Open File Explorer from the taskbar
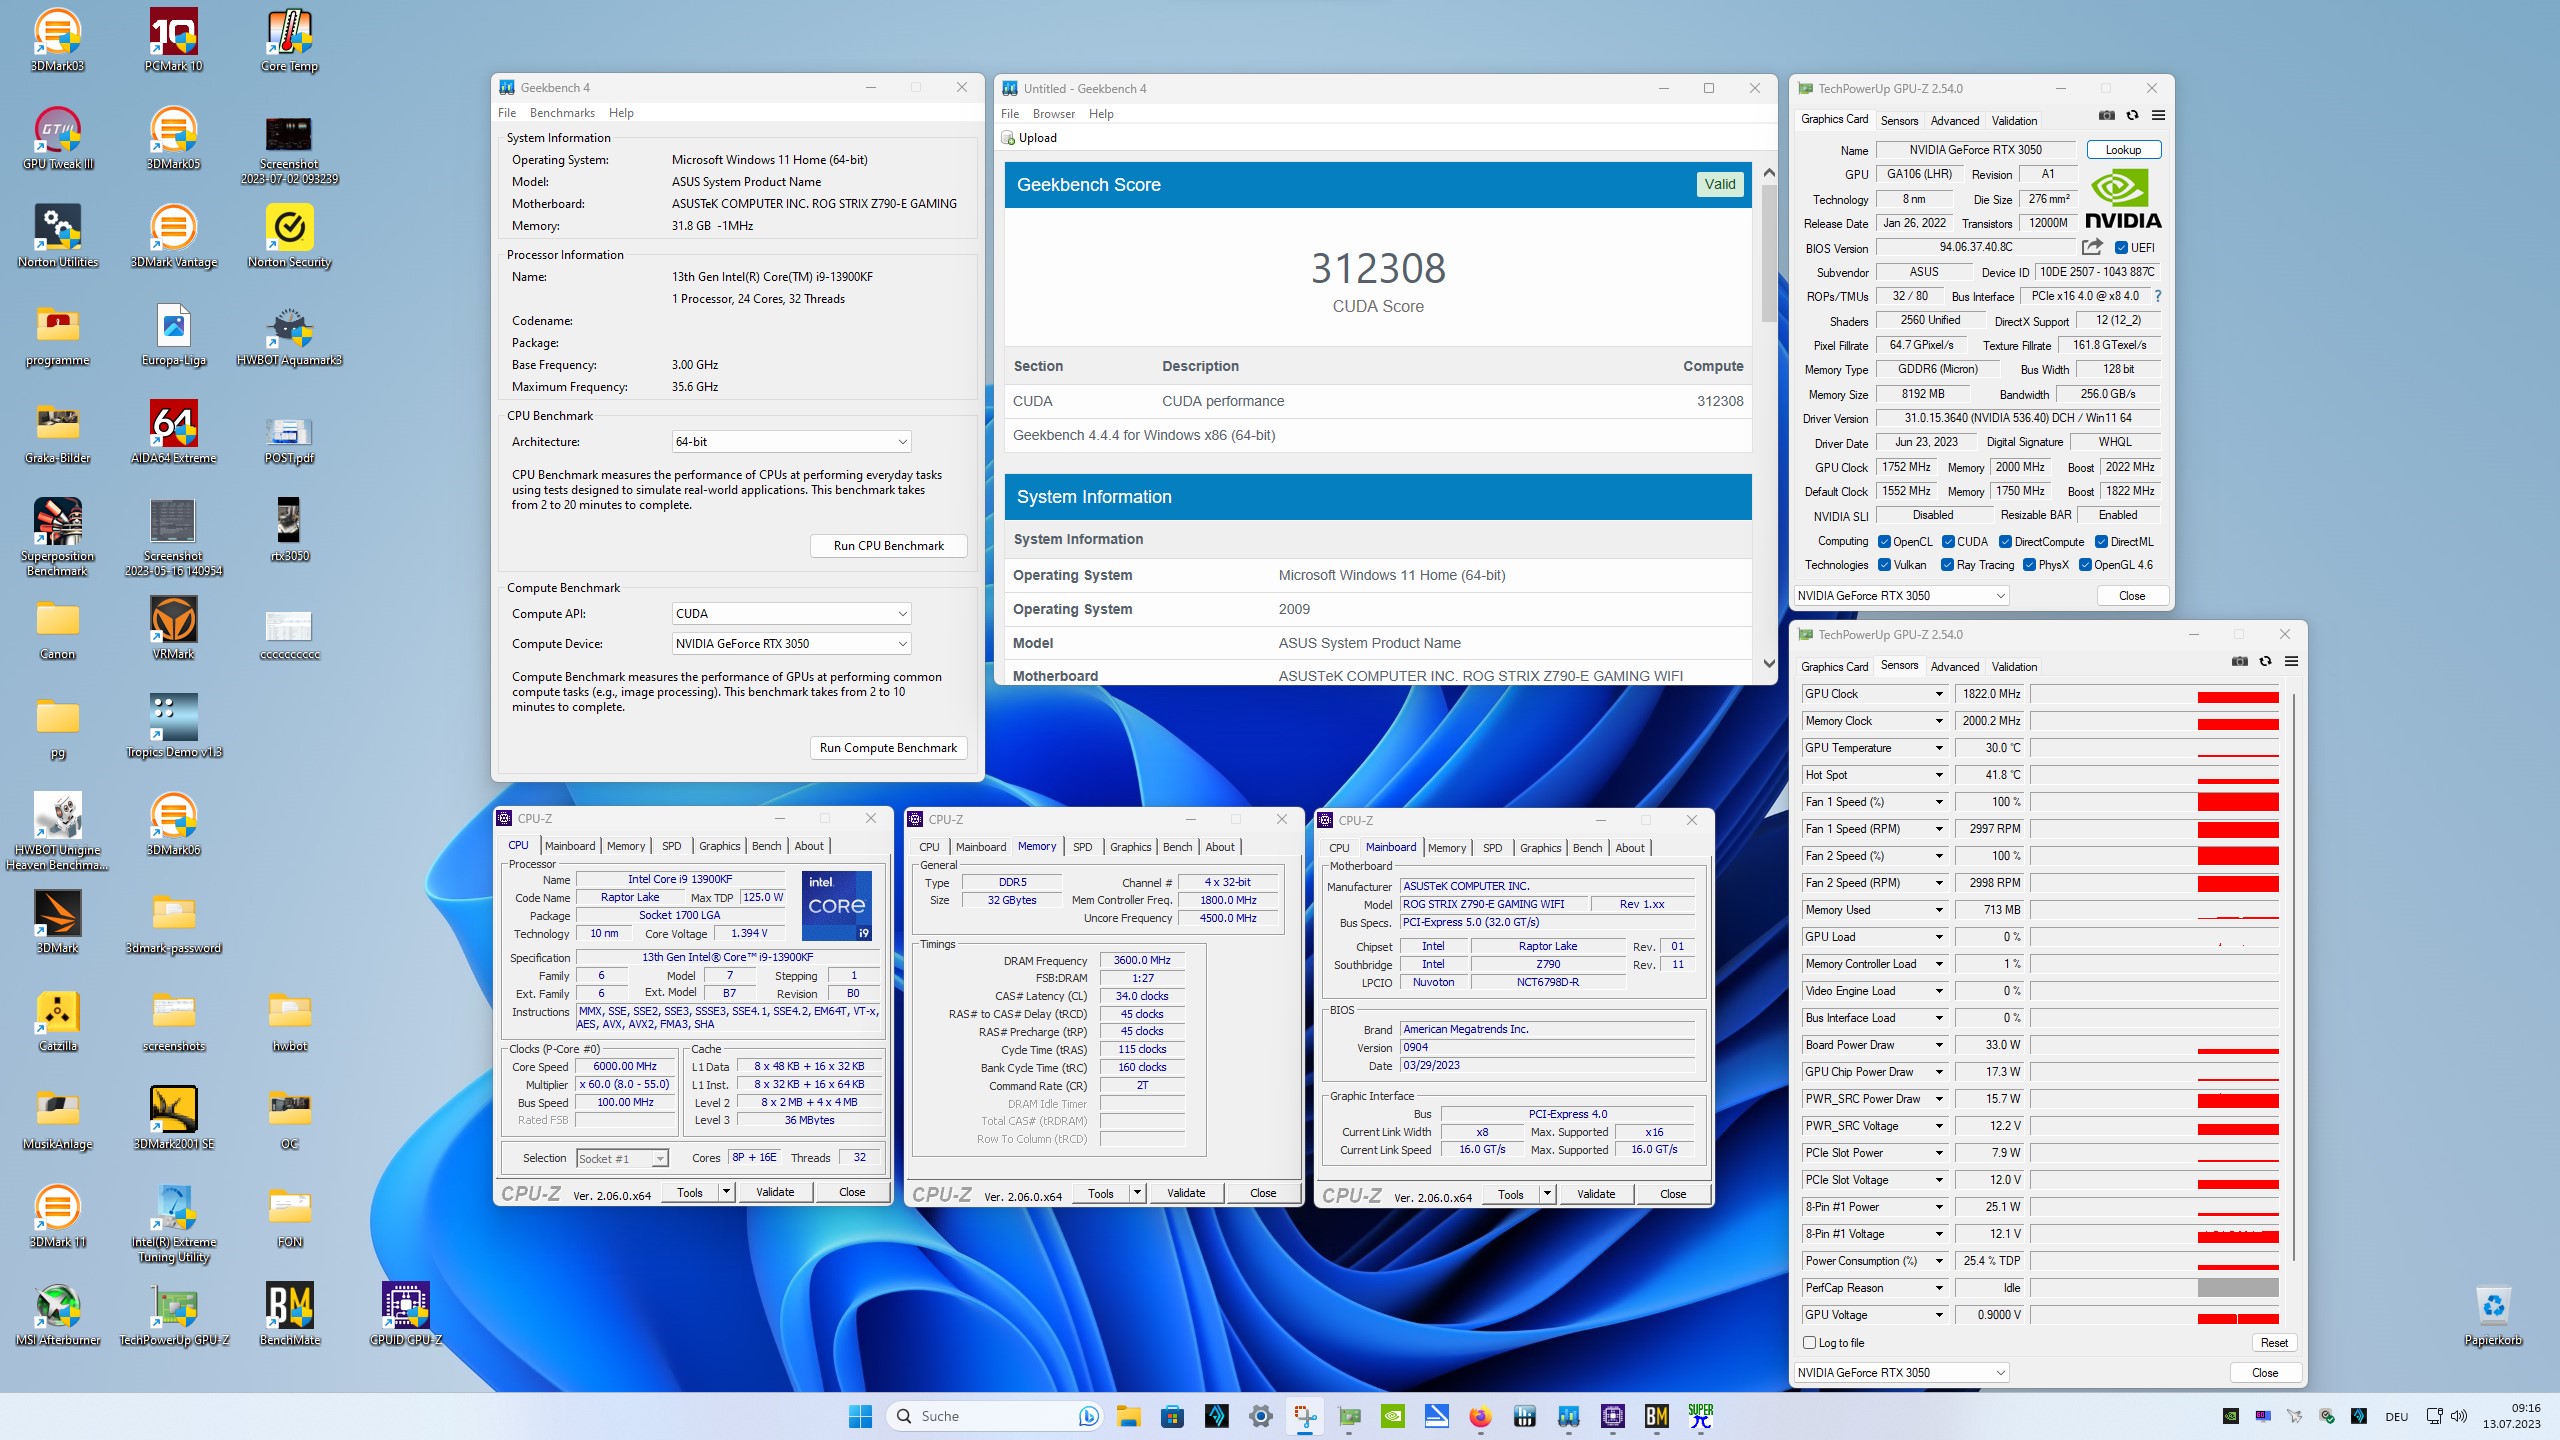Screen dimensions: 2560x1440 [x=1128, y=1416]
